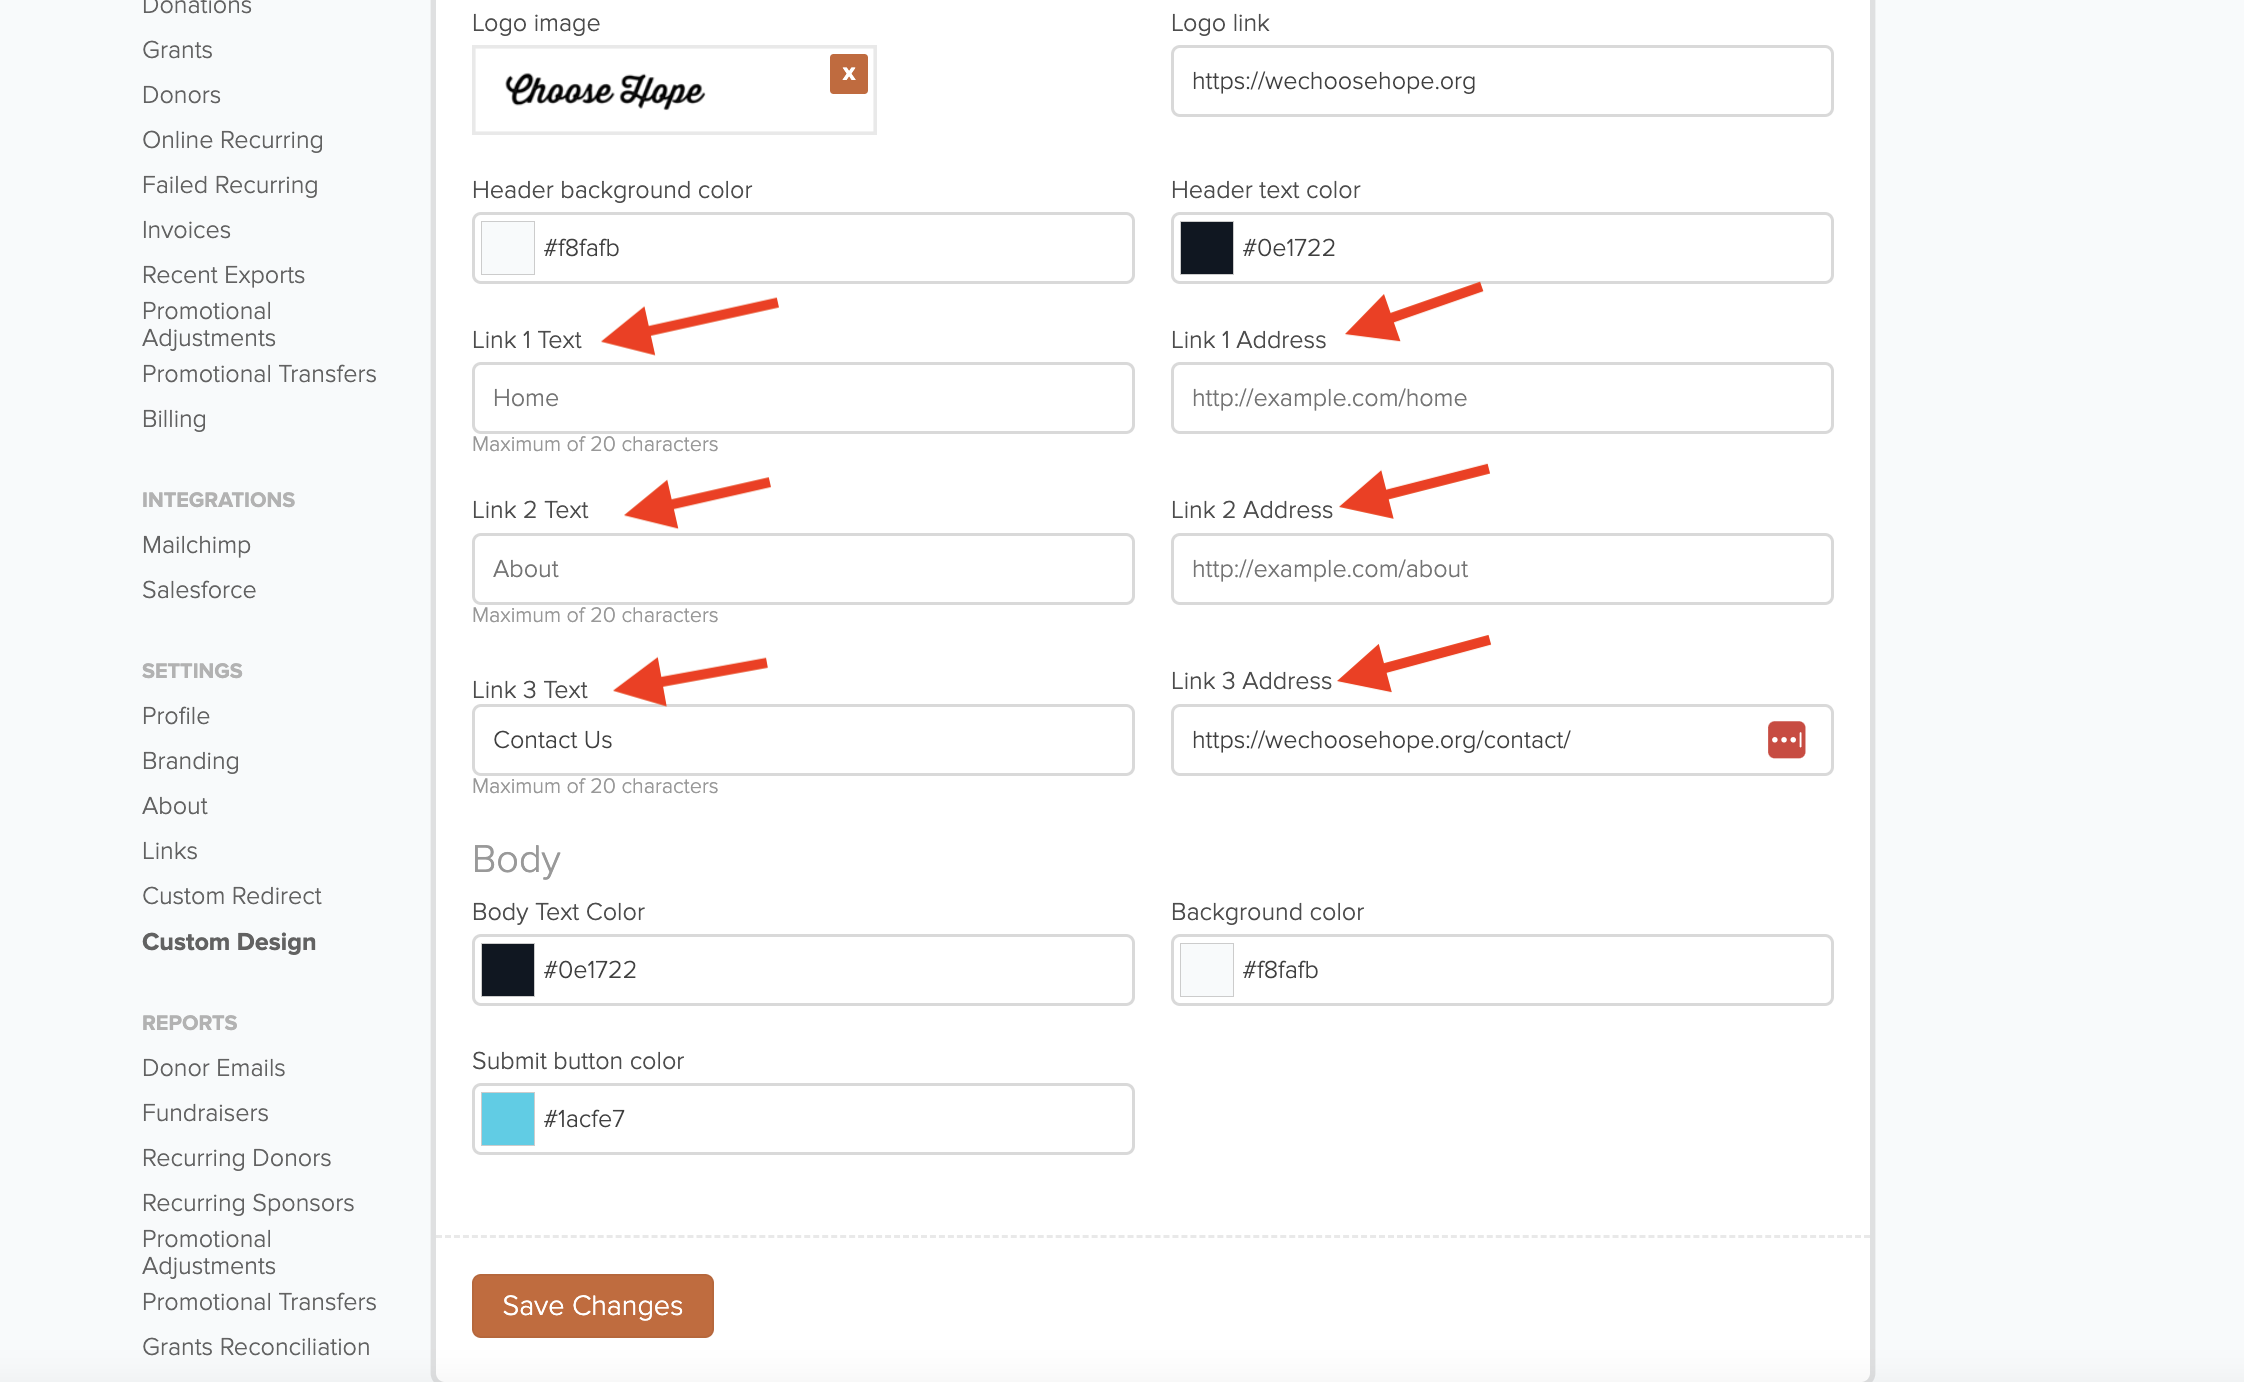2244x1382 pixels.
Task: Click Save Changes button
Action: (x=593, y=1306)
